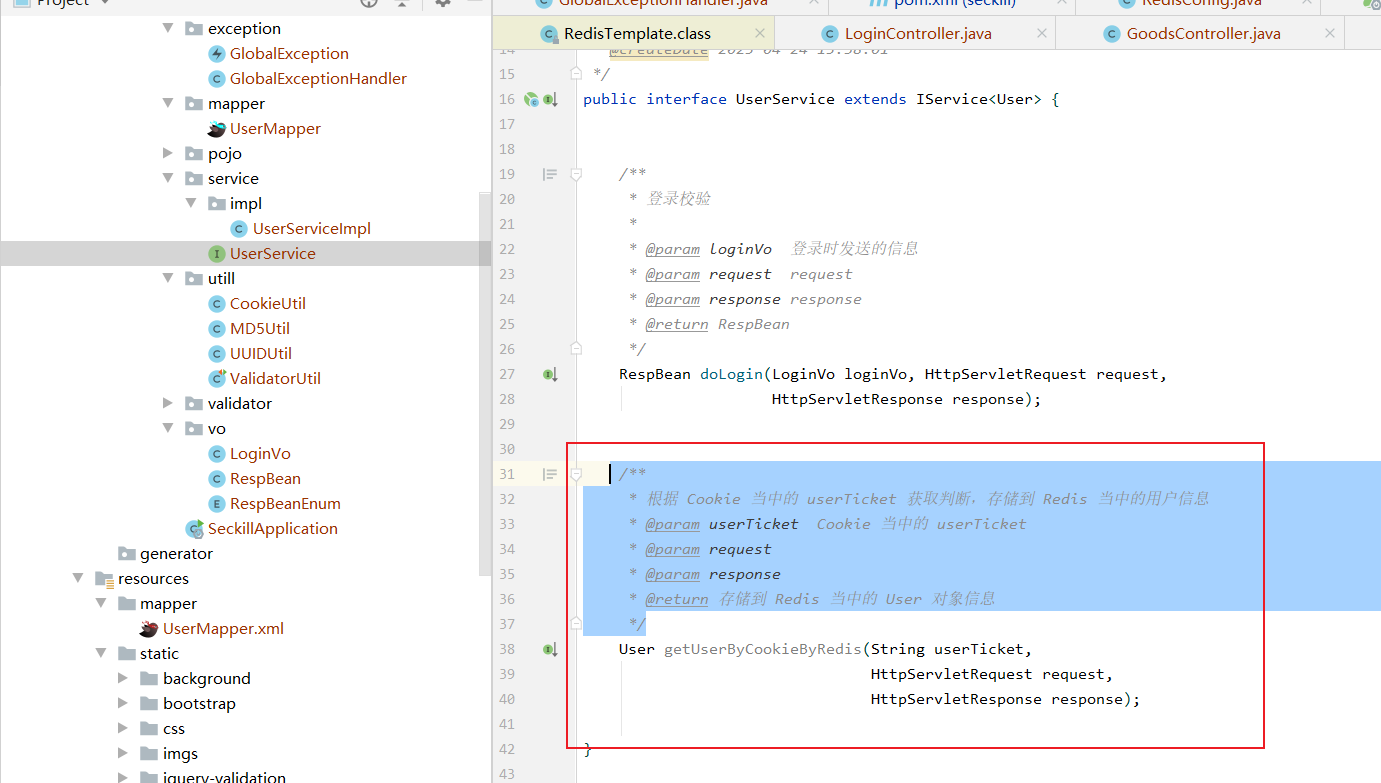
Task: Click the UserMapper.xml file icon
Action: coord(149,628)
